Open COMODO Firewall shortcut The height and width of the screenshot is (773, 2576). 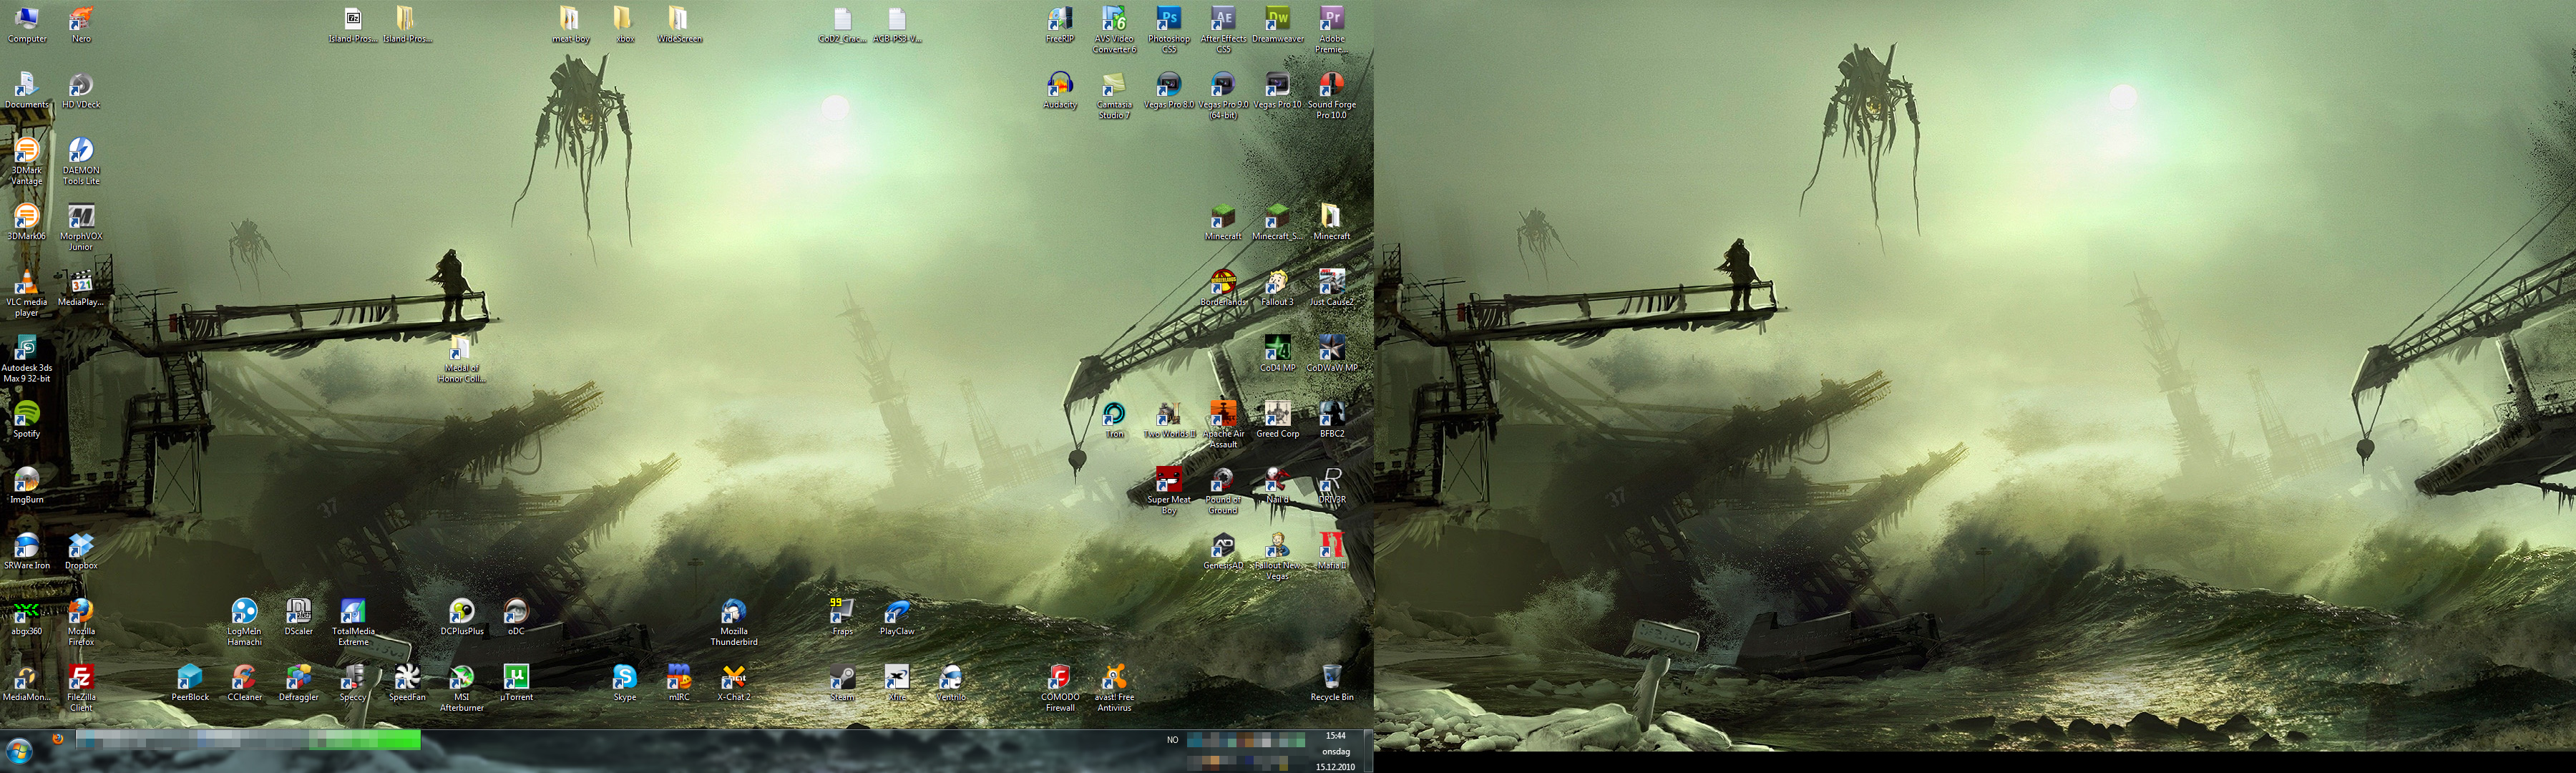coord(1059,689)
